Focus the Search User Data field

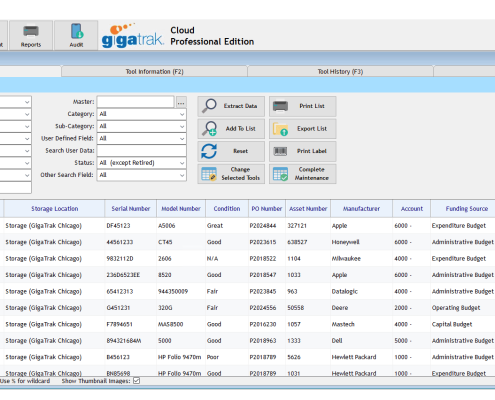pyautogui.click(x=142, y=151)
